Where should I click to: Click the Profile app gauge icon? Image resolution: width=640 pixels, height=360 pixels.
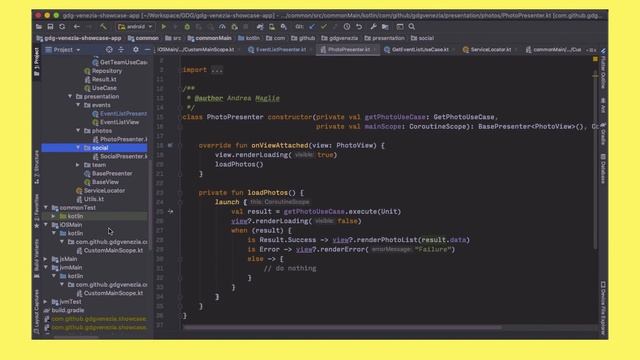222,27
